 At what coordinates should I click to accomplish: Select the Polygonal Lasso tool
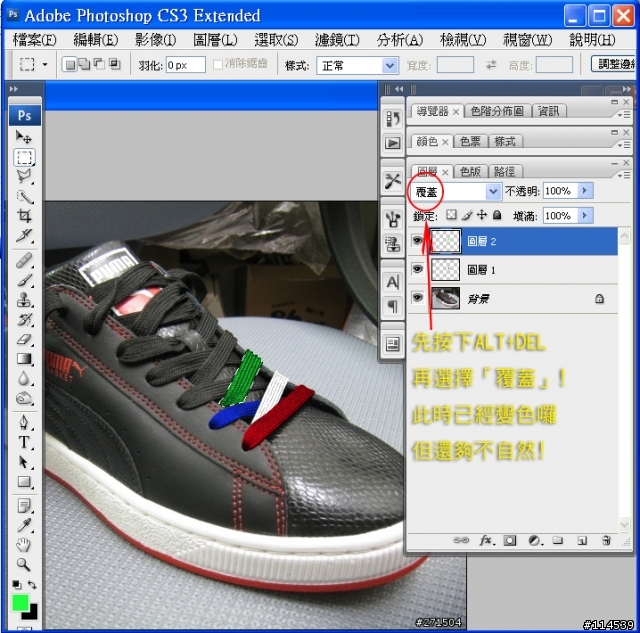click(x=24, y=177)
